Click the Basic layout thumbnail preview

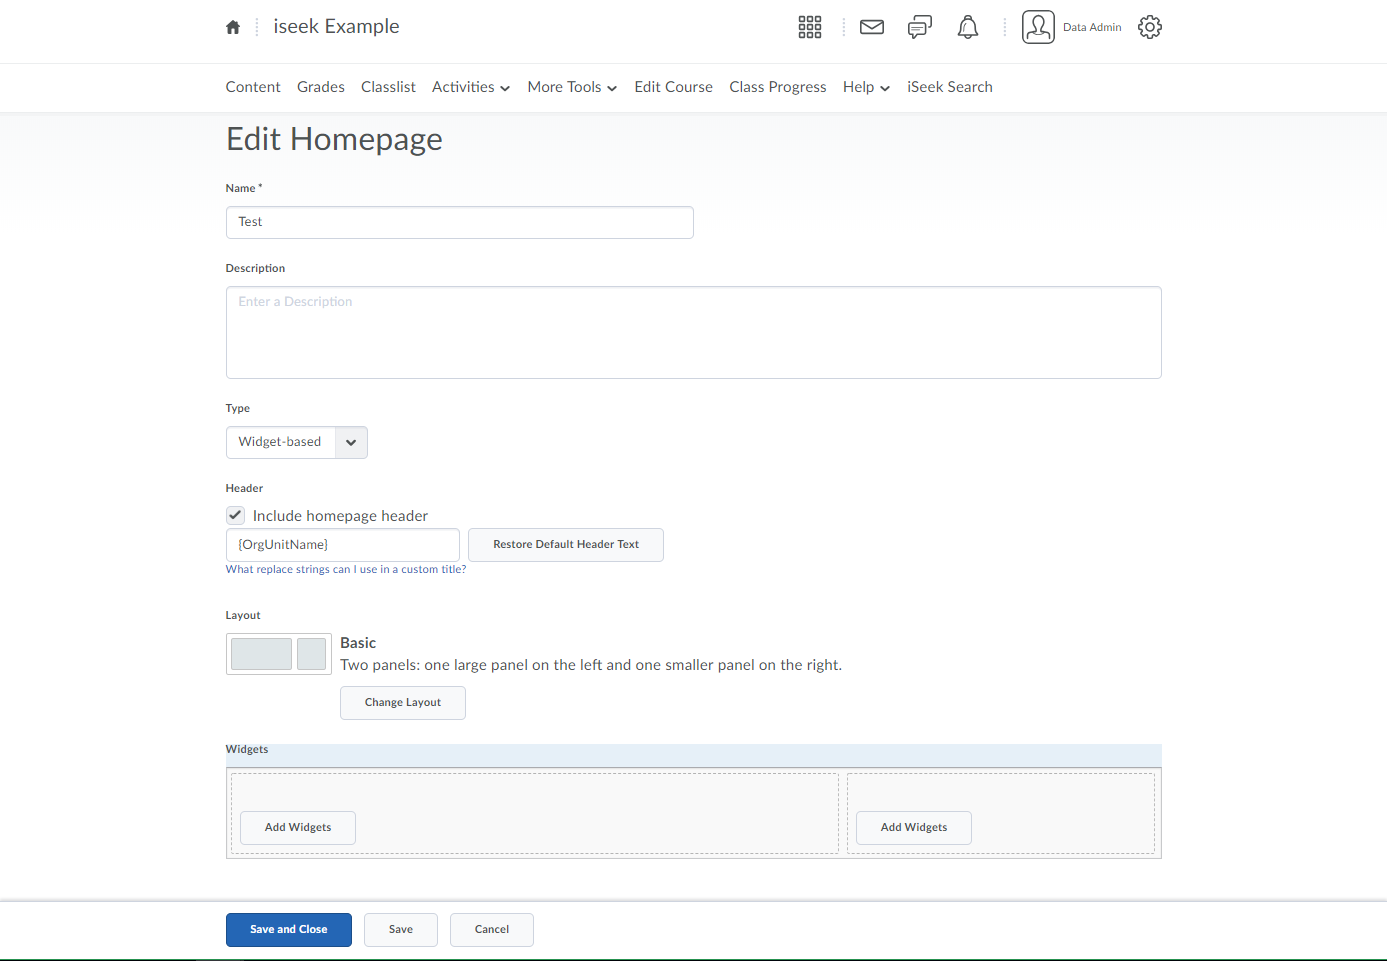[x=278, y=654]
